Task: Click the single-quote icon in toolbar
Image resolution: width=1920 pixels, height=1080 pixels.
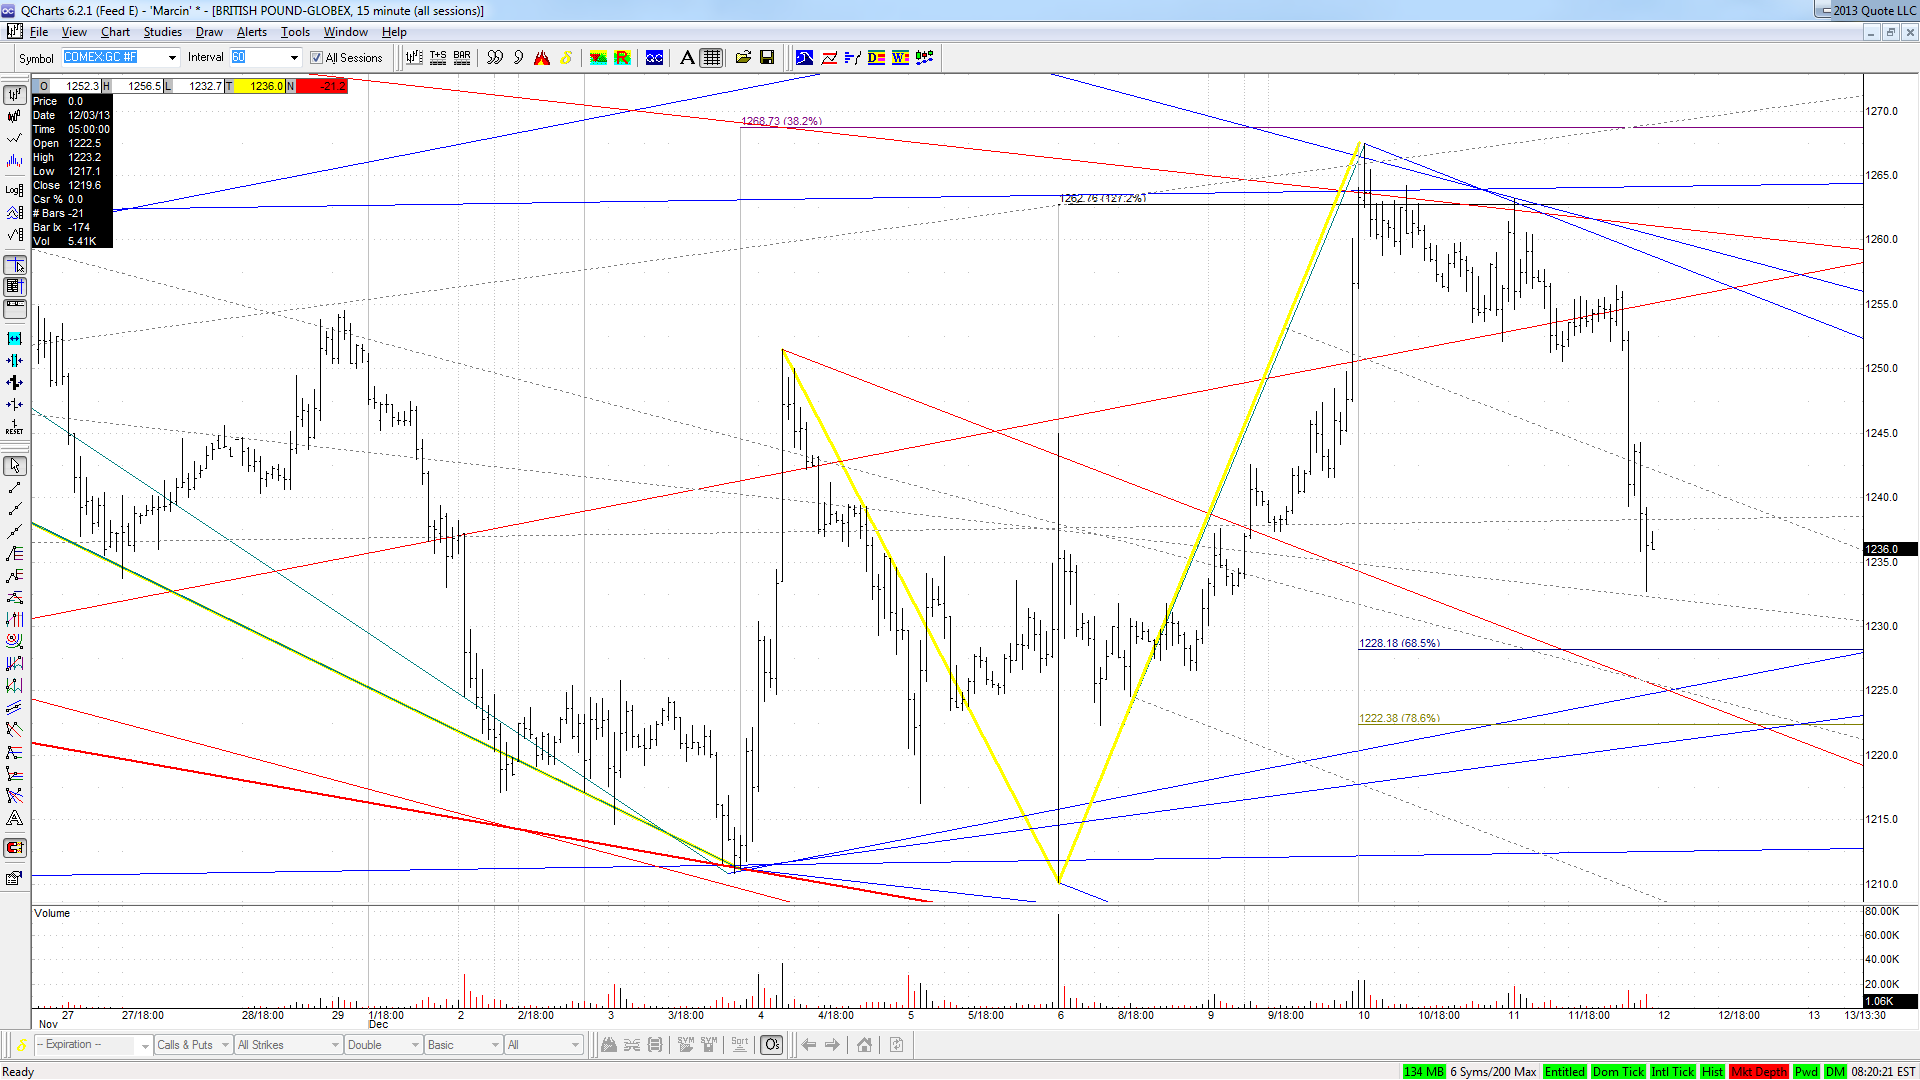Action: (x=518, y=58)
